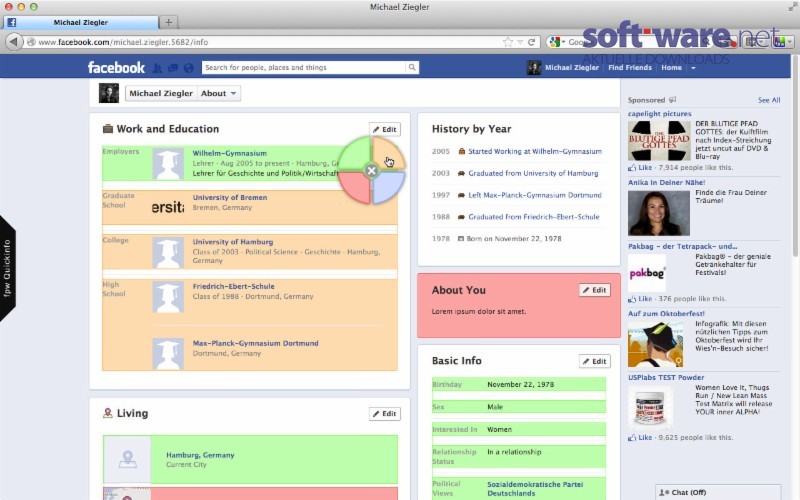Open the University of Bremen link
The width and height of the screenshot is (800, 500).
(x=230, y=197)
